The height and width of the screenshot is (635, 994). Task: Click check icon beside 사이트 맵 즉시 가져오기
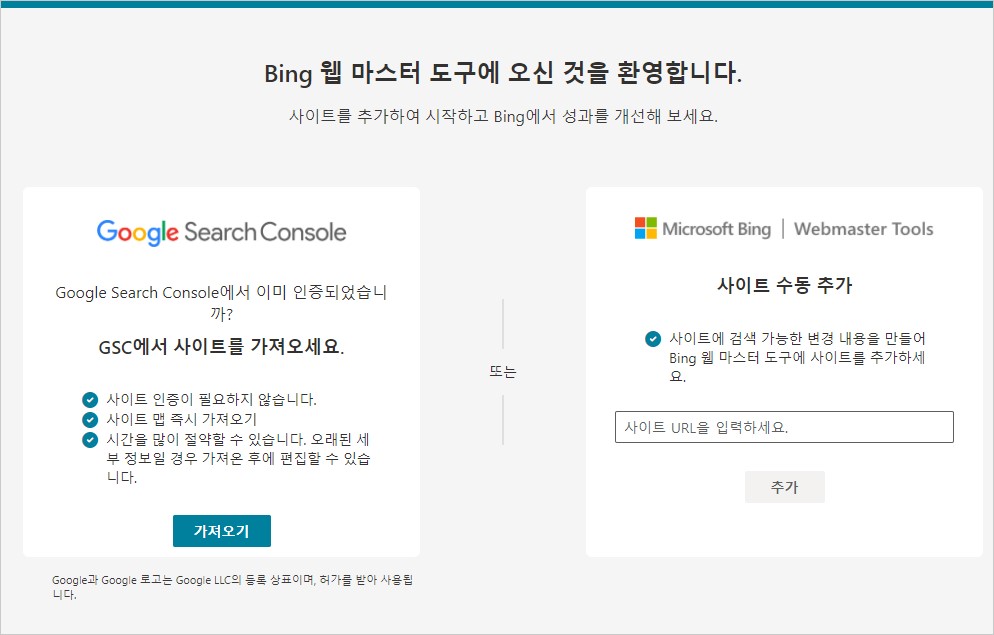[x=90, y=420]
